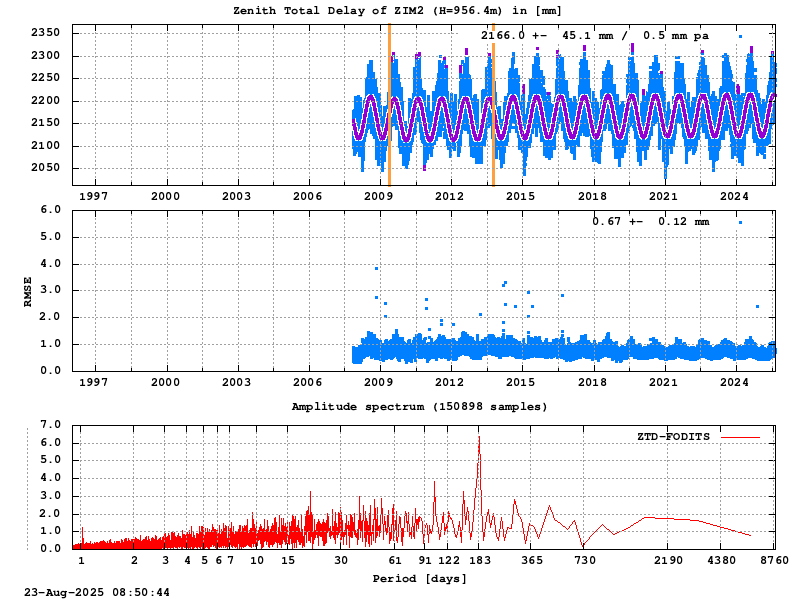Screen dimensions: 800x600
Task: Click the highest RMSE outlier point near 3.8
Action: [377, 268]
